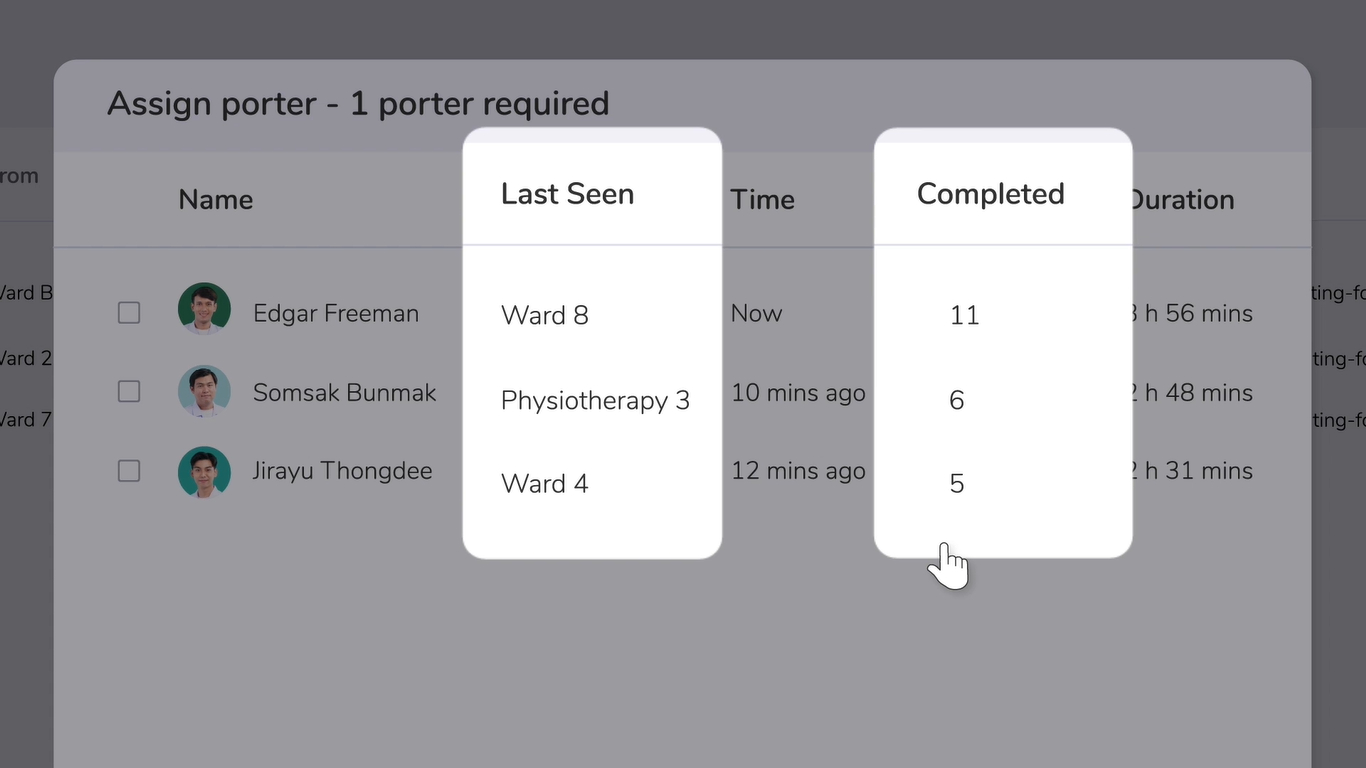Click the completed count of 11
This screenshot has height=768, width=1366.
coord(964,316)
